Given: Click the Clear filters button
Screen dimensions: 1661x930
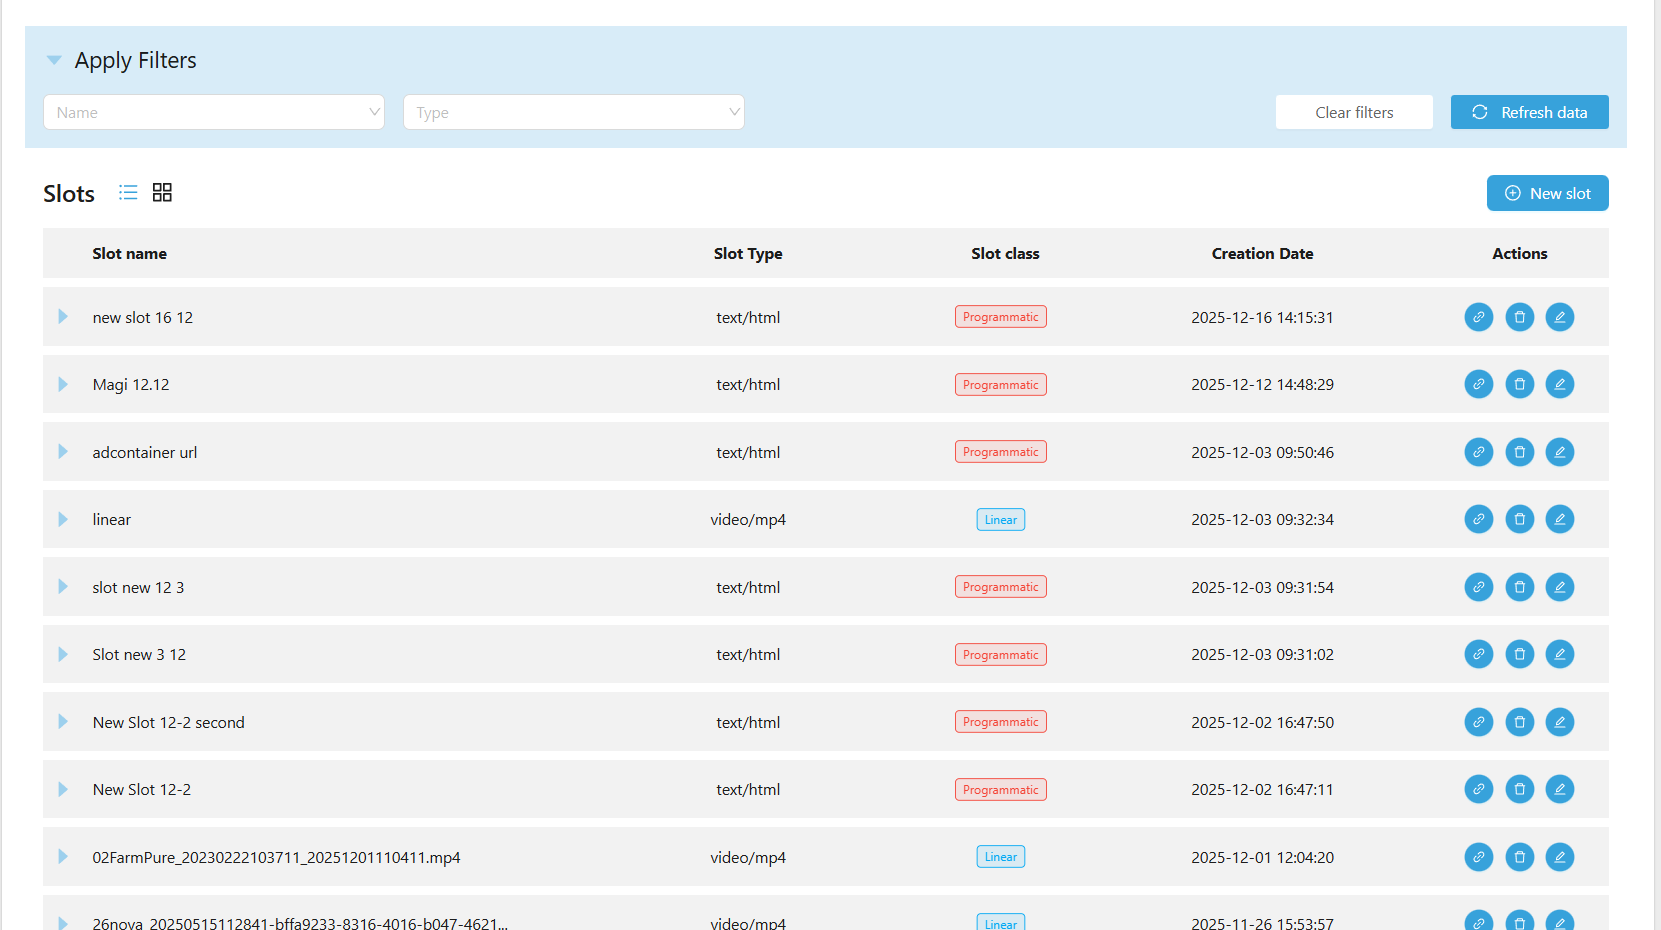Looking at the screenshot, I should 1354,112.
